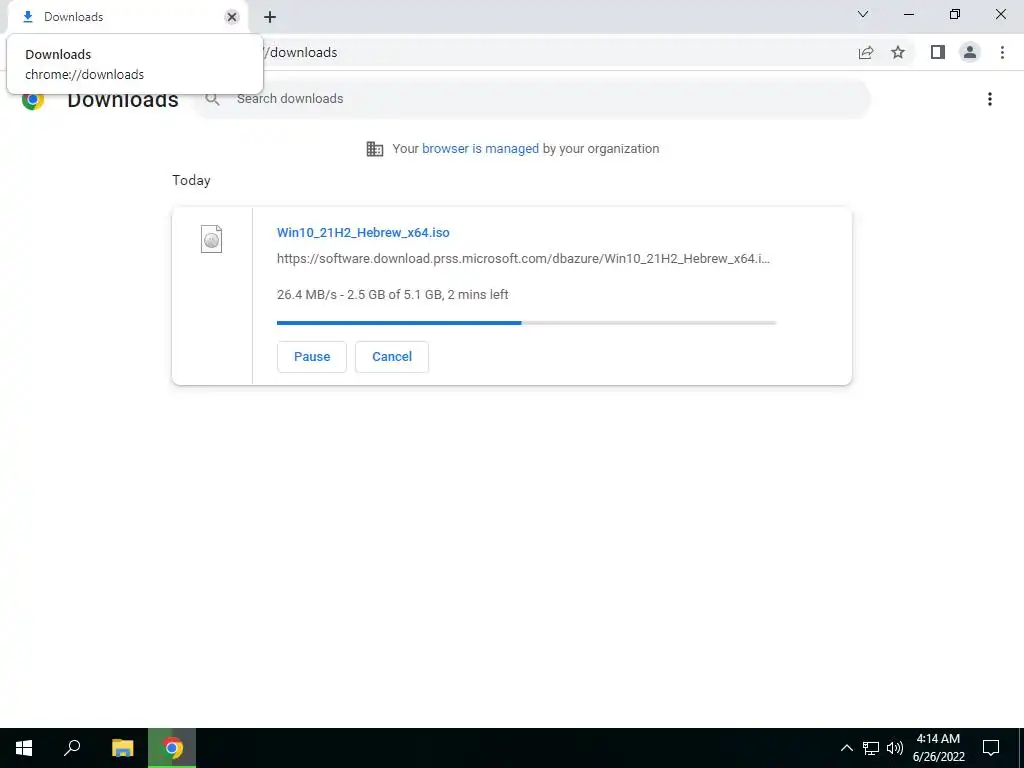1024x768 pixels.
Task: Click Chrome icon in taskbar
Action: point(172,748)
